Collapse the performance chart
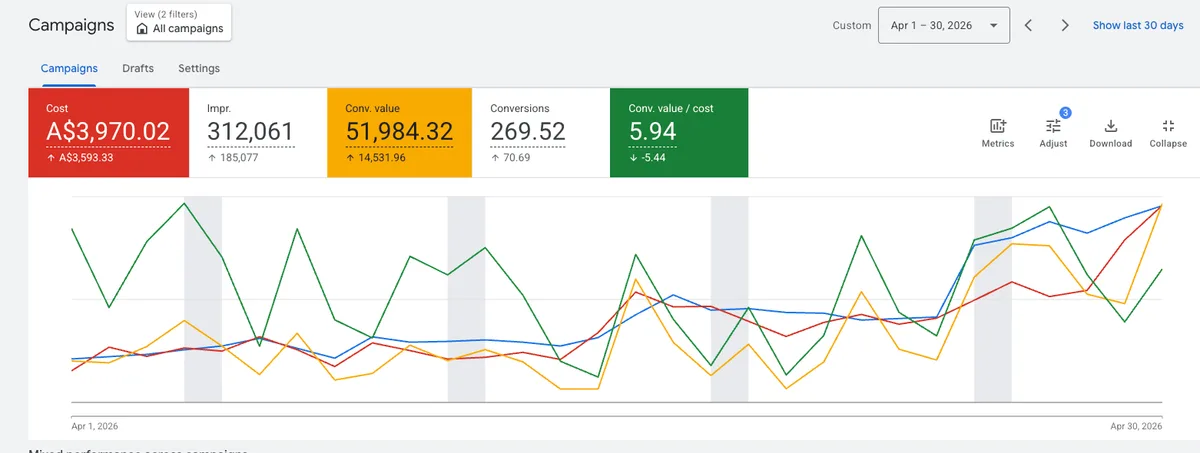This screenshot has height=453, width=1200. coord(1168,133)
